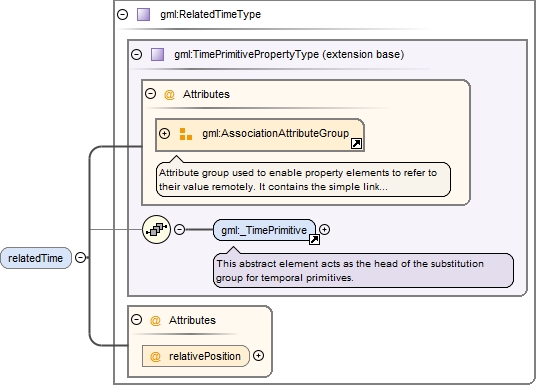537x386 pixels.
Task: Click the @ icon of lower Attributes box
Action: coord(155,321)
